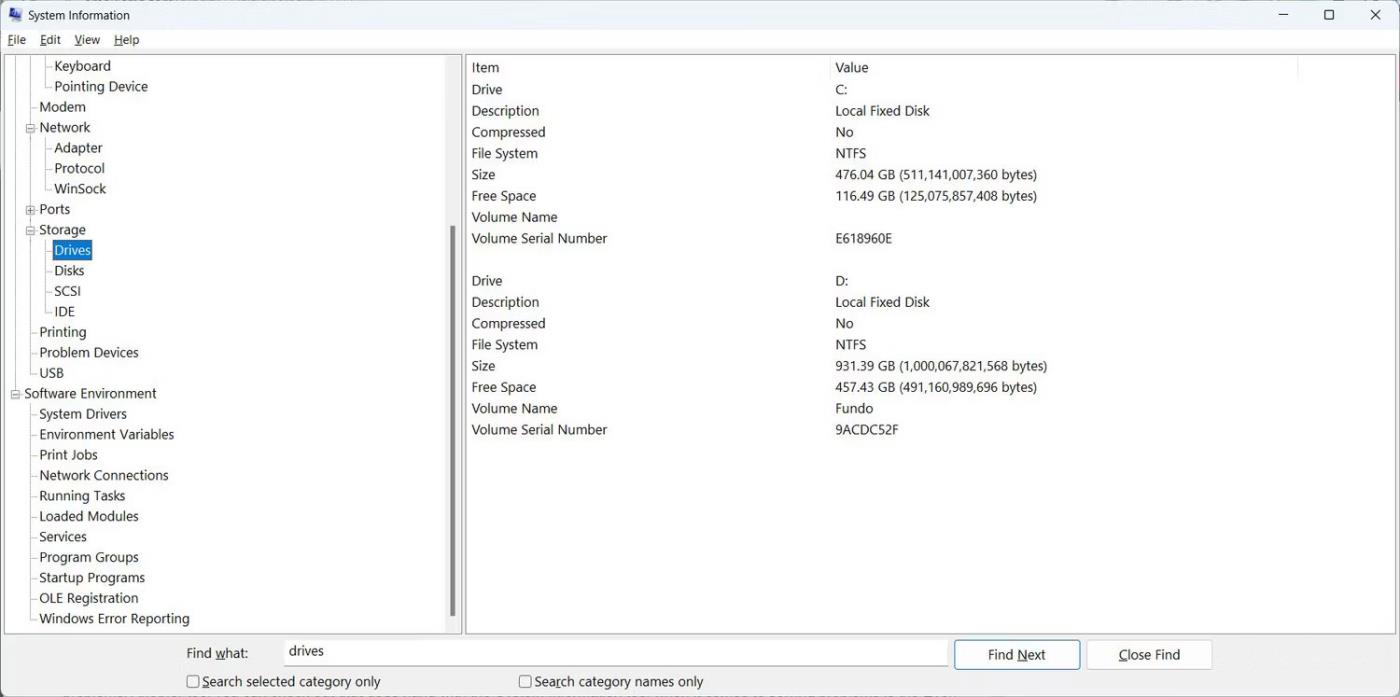Screen dimensions: 1400x697
Task: Select Running Tasks tree item
Action: coord(82,496)
